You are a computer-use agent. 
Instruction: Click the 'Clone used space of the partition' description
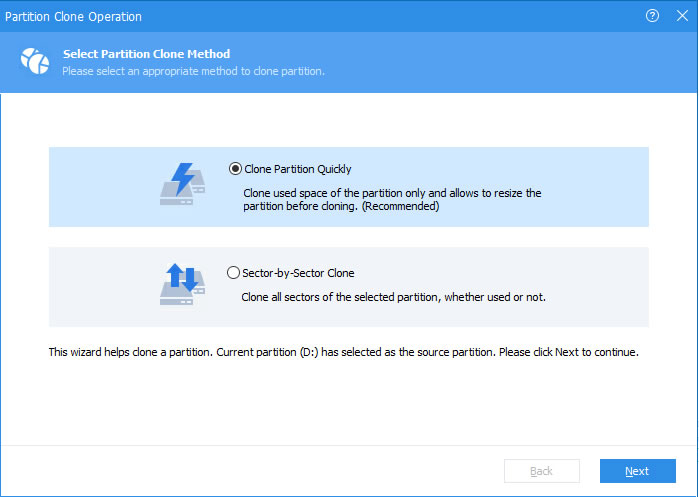[392, 199]
